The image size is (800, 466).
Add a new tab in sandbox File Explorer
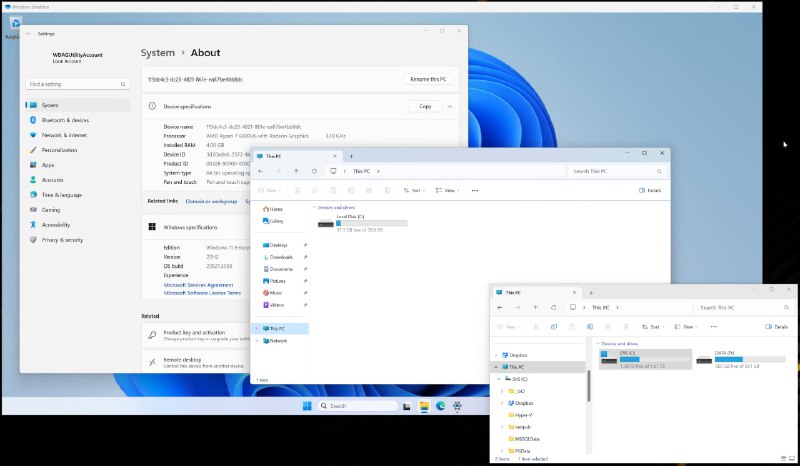tap(352, 156)
